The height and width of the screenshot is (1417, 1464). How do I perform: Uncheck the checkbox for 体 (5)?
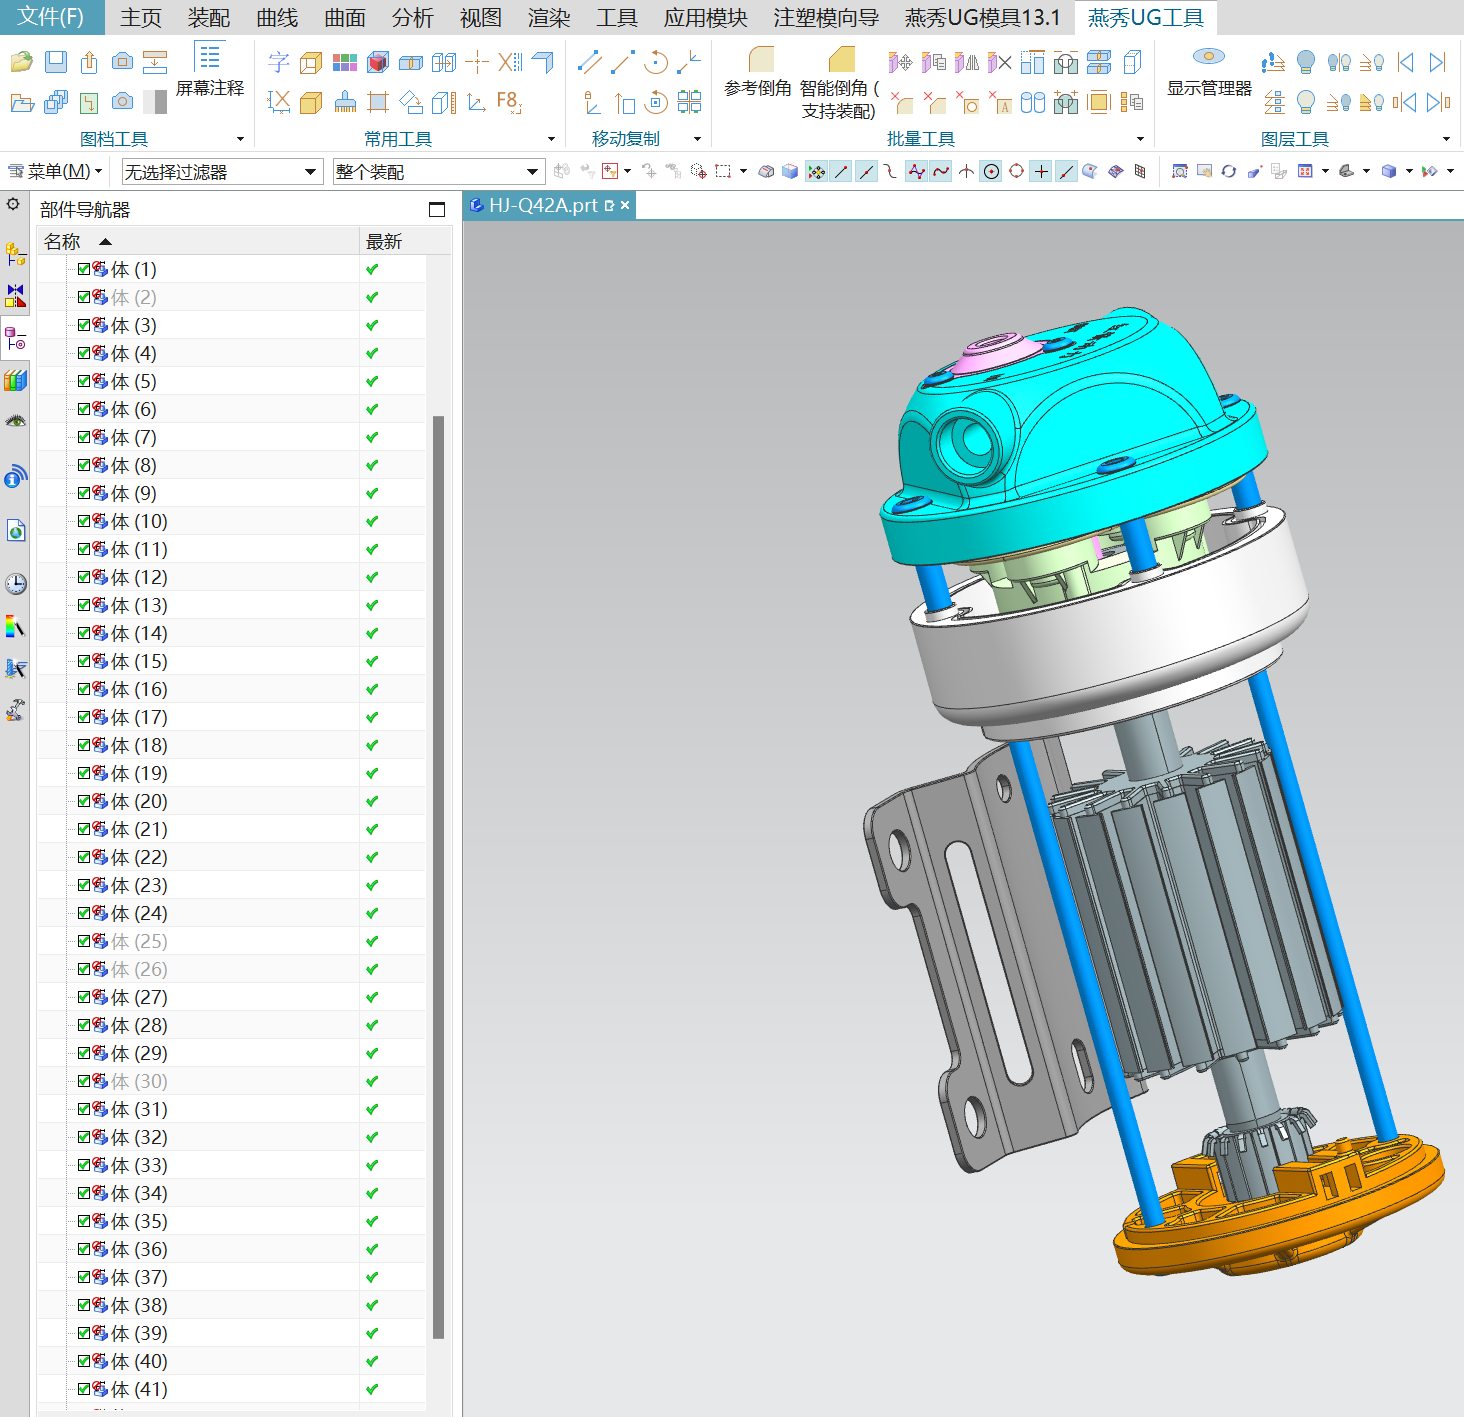[x=84, y=381]
